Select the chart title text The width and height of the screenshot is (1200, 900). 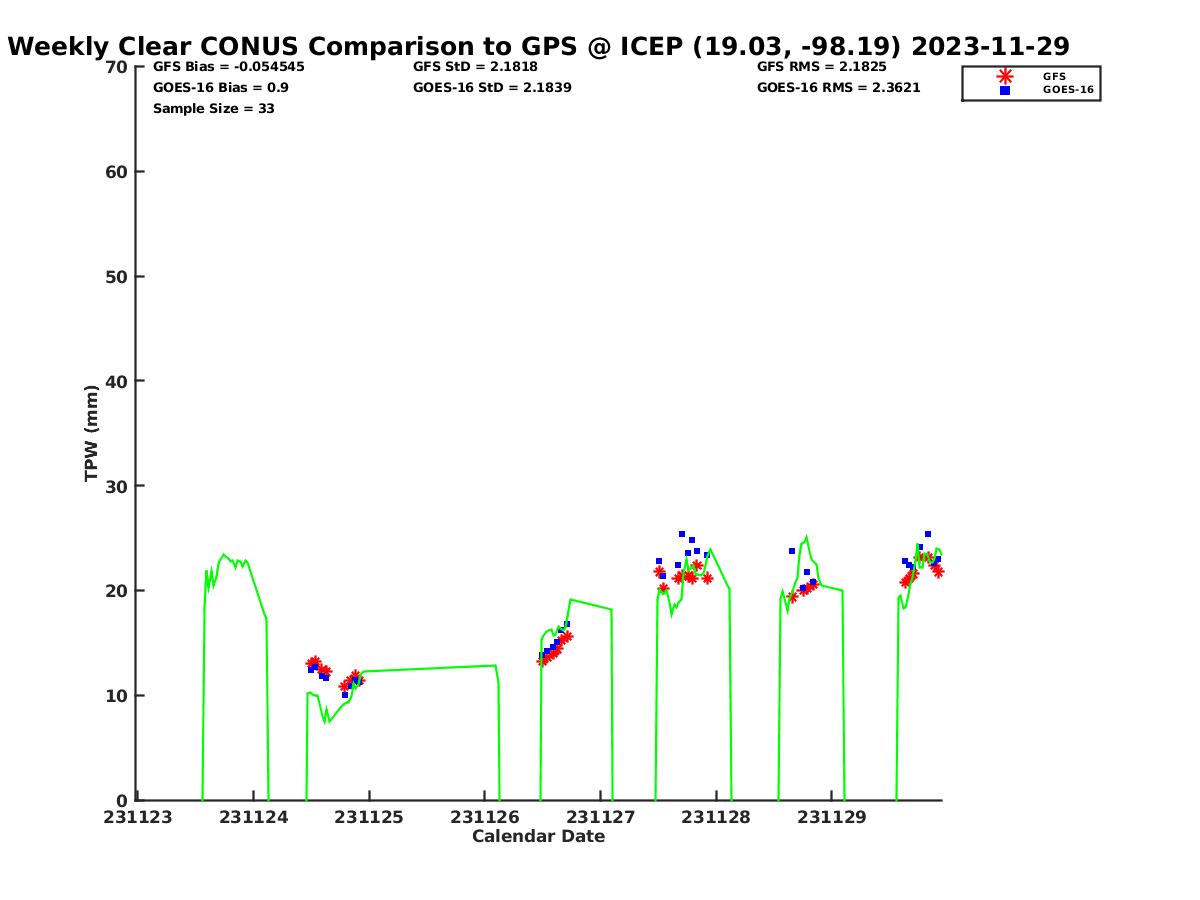pos(539,46)
